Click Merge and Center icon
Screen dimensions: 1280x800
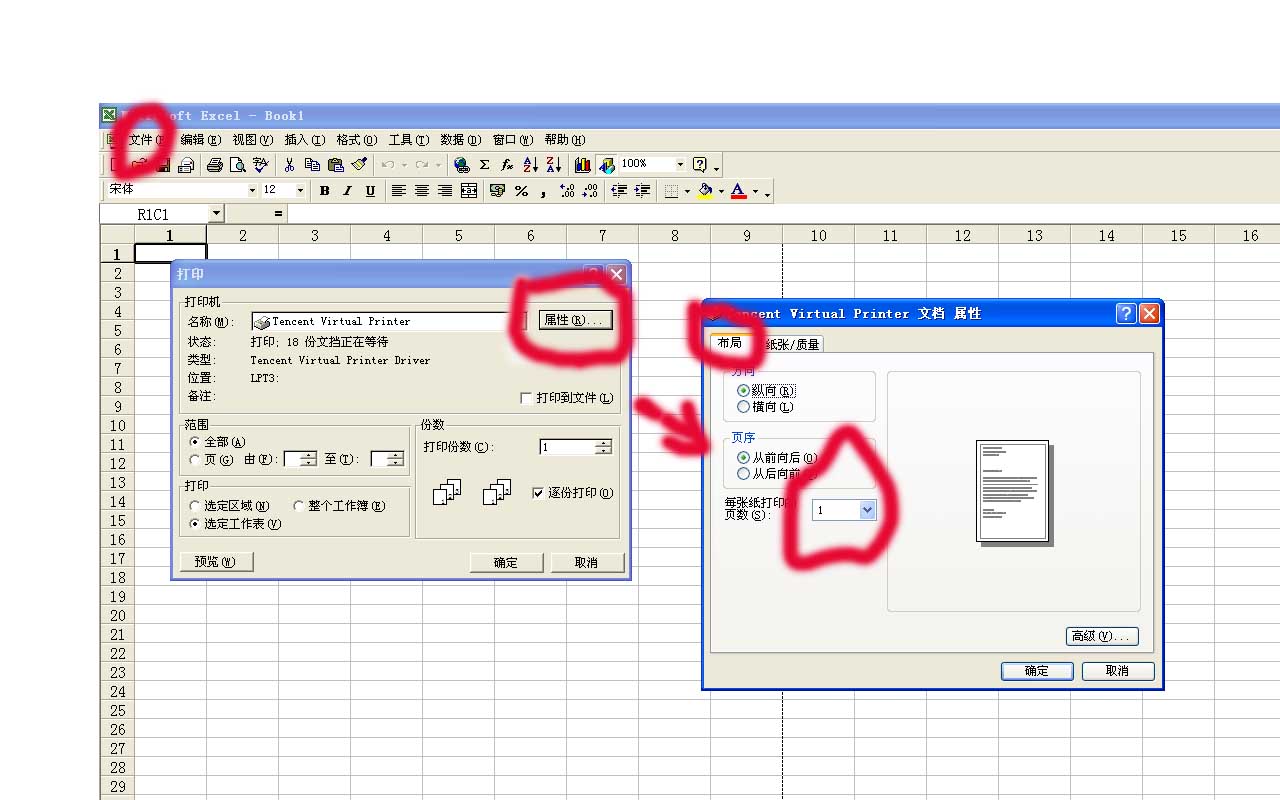468,191
